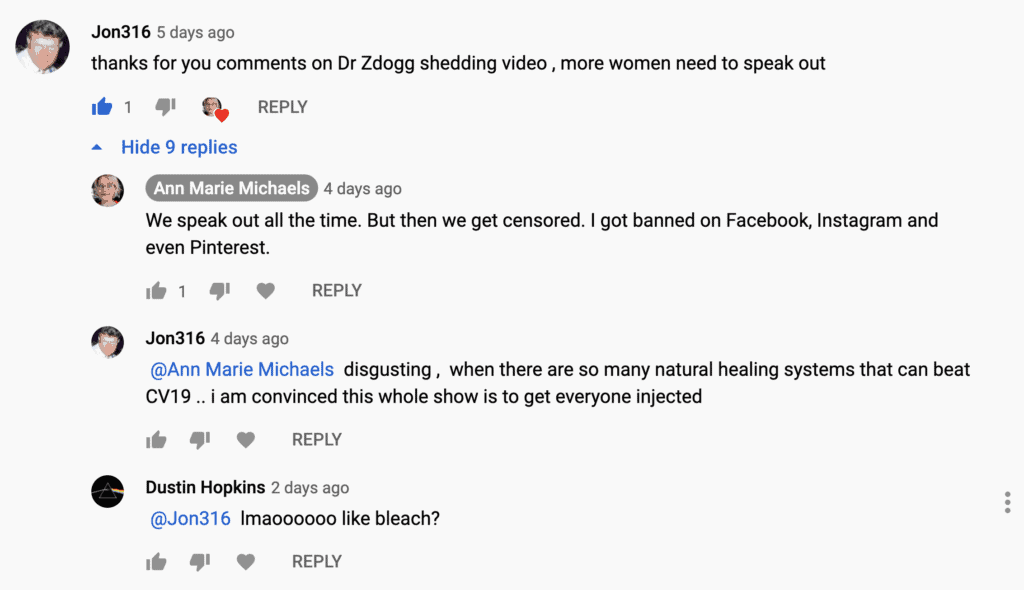Reply to Jon316's top-level comment
Screen dimensions: 1024x590
(282, 107)
